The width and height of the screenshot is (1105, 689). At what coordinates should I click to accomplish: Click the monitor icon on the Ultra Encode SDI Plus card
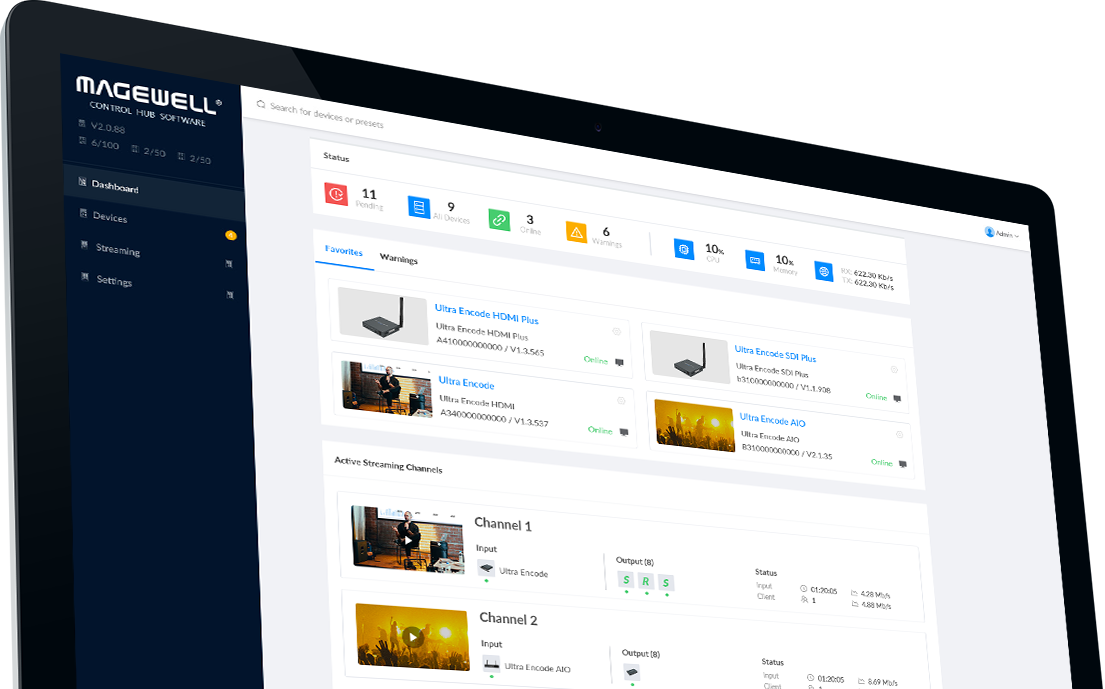click(897, 399)
